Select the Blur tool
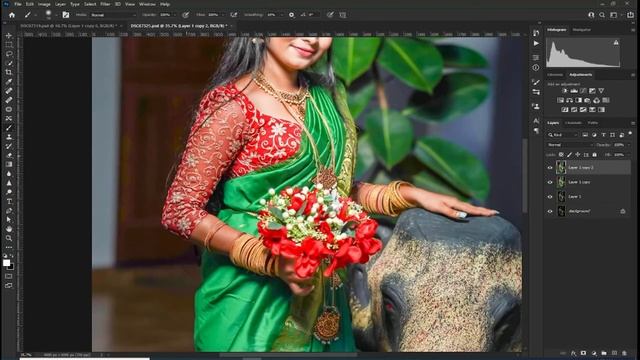 point(9,173)
